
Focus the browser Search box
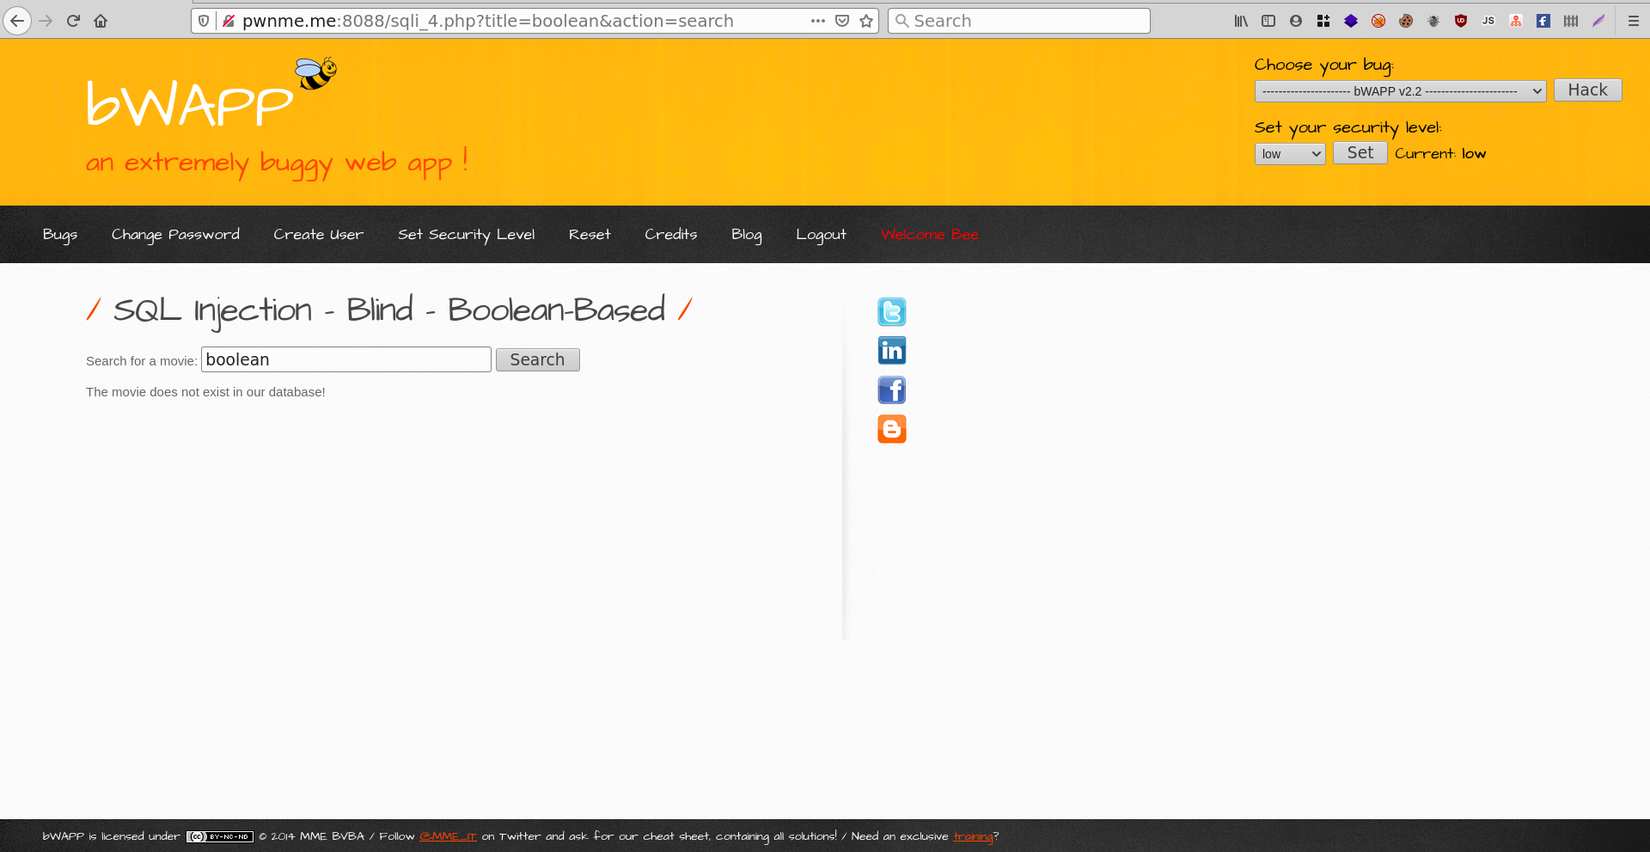[x=1019, y=21]
